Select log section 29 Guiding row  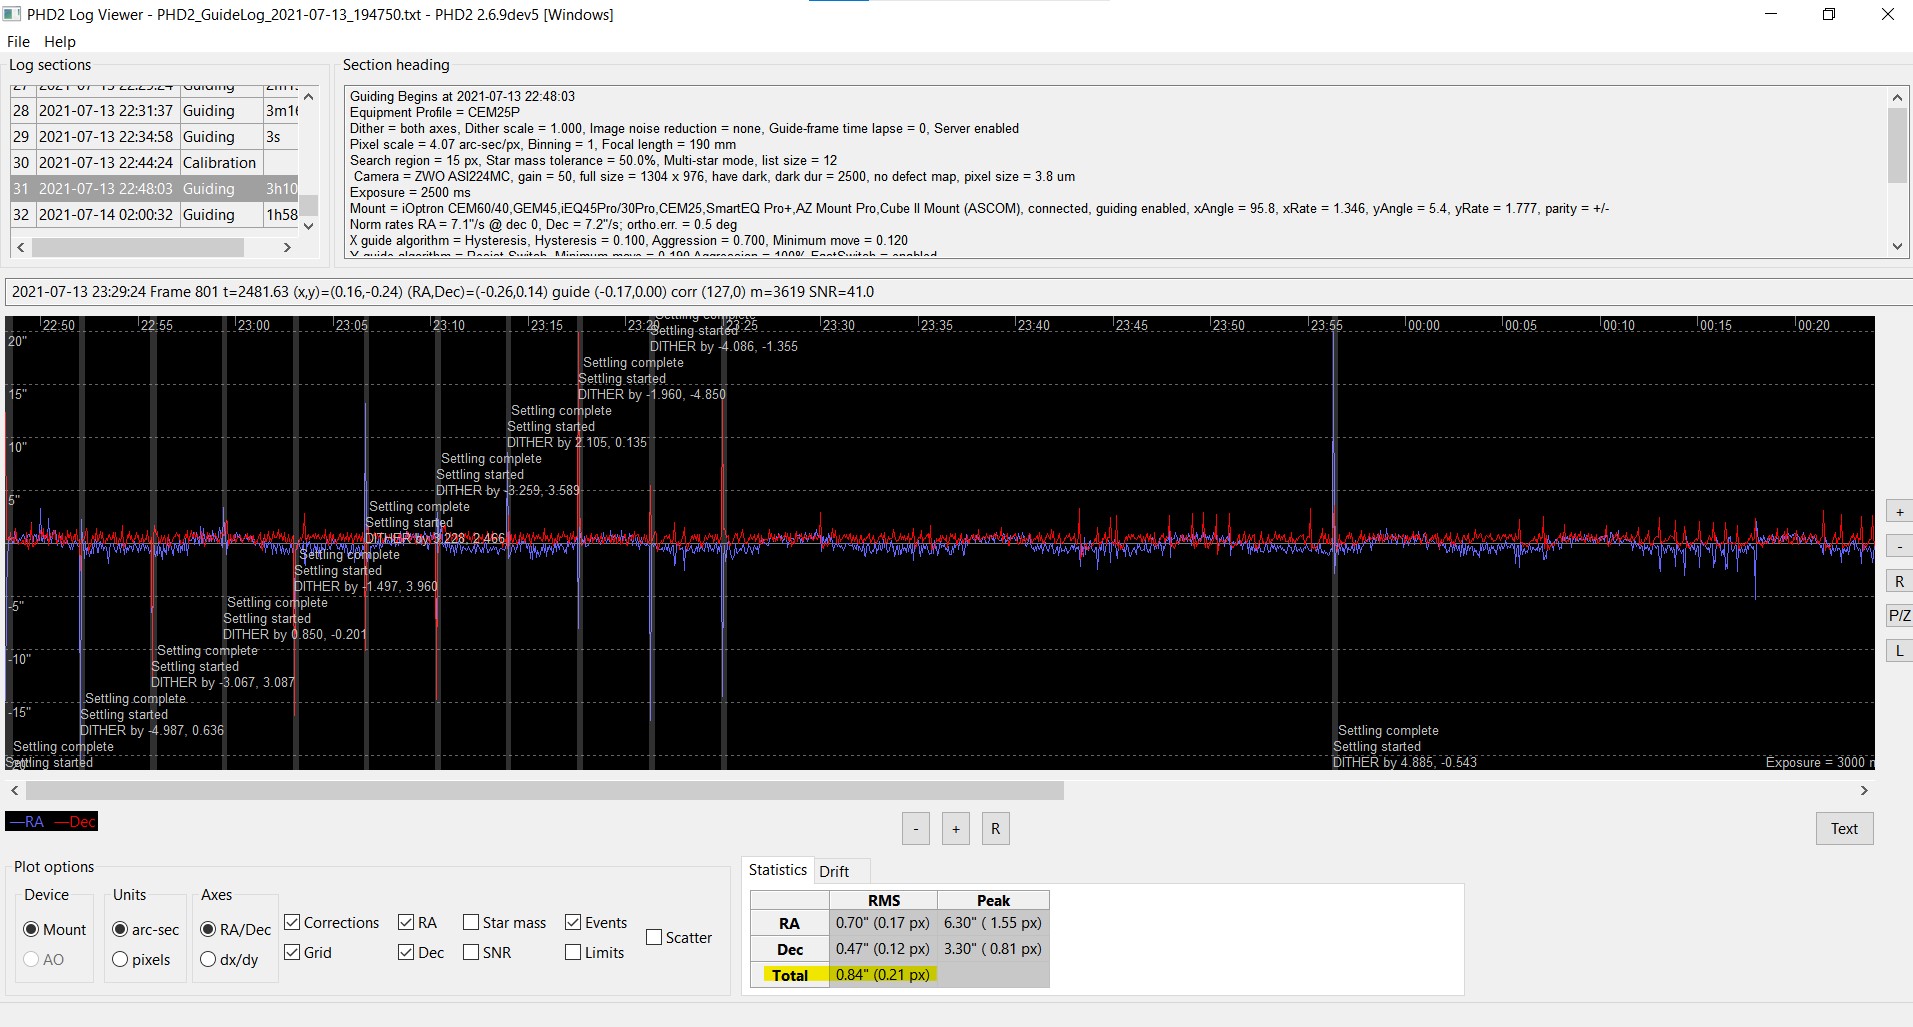pos(154,137)
